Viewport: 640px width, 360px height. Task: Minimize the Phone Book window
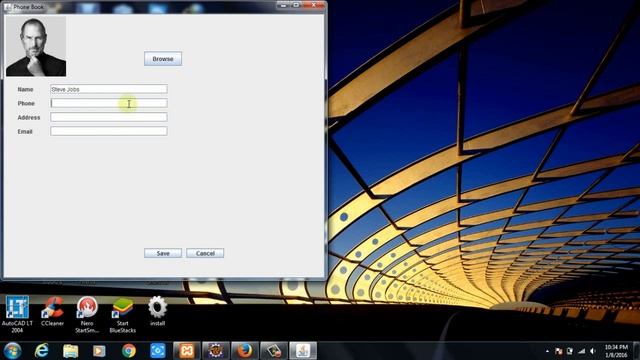284,5
